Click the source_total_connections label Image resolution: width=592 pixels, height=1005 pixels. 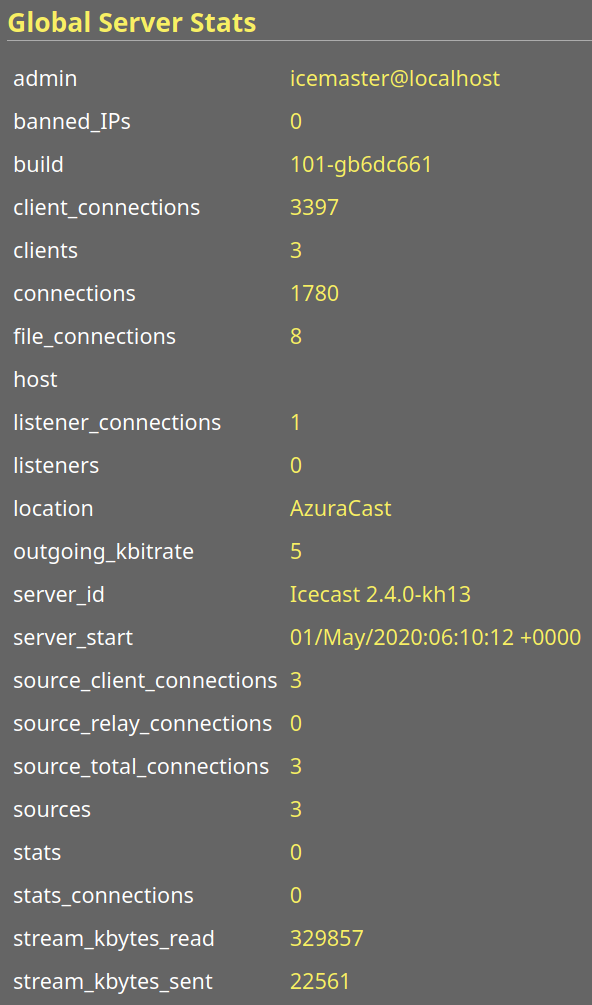coord(141,766)
